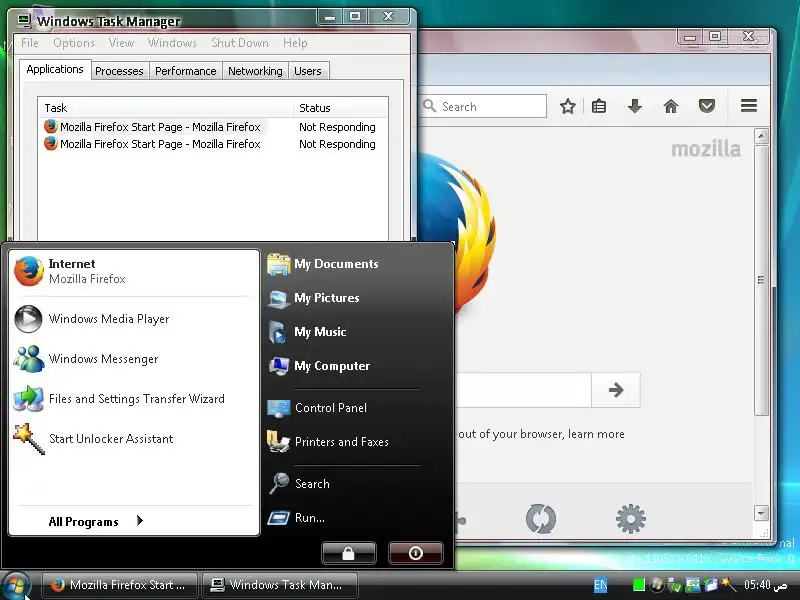Launch Start Unlocker Assistant
The width and height of the screenshot is (800, 600).
coord(134,438)
